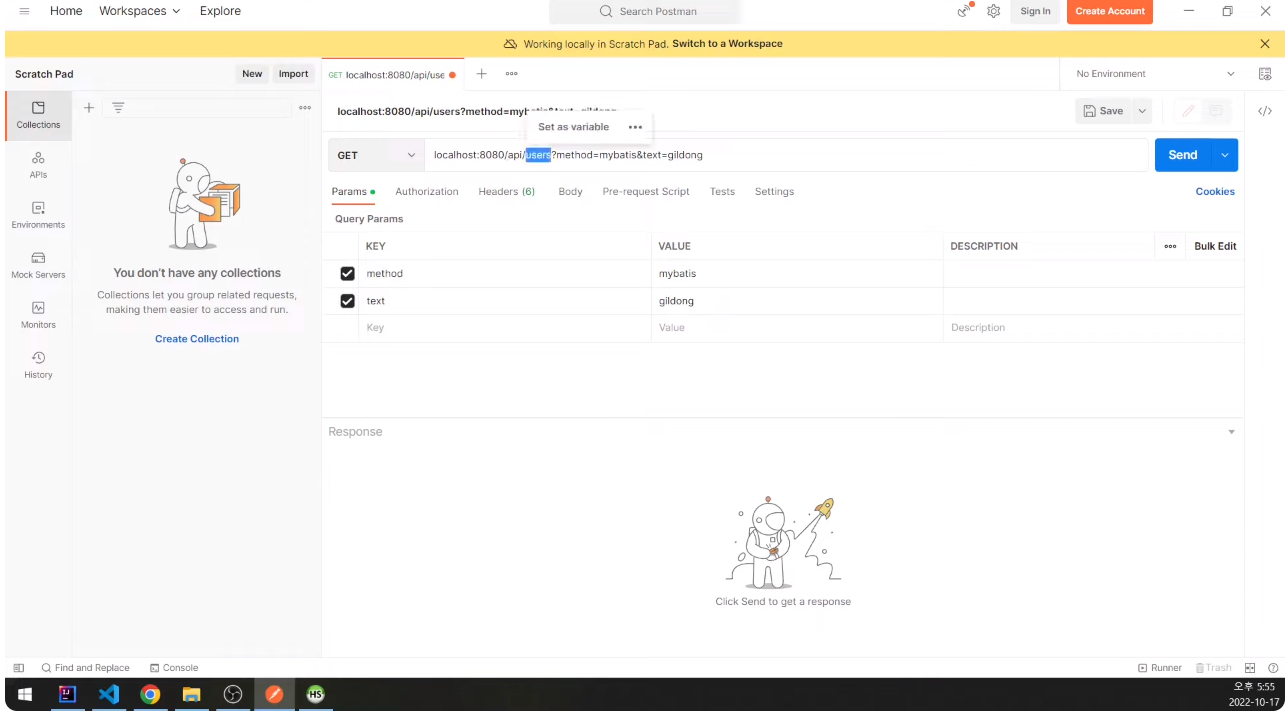Click the comments icon near Save
This screenshot has width=1287, height=711.
coord(1216,111)
